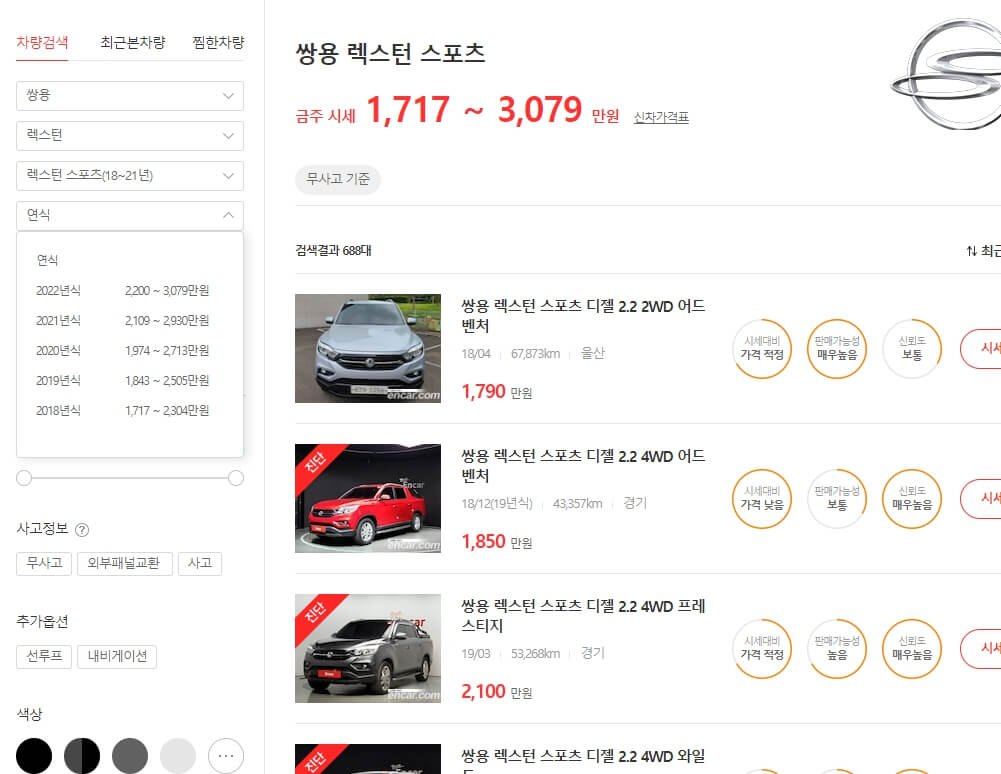Image resolution: width=1001 pixels, height=774 pixels.
Task: Click 시세 button for the 1,850만원 listing
Action: (981, 498)
